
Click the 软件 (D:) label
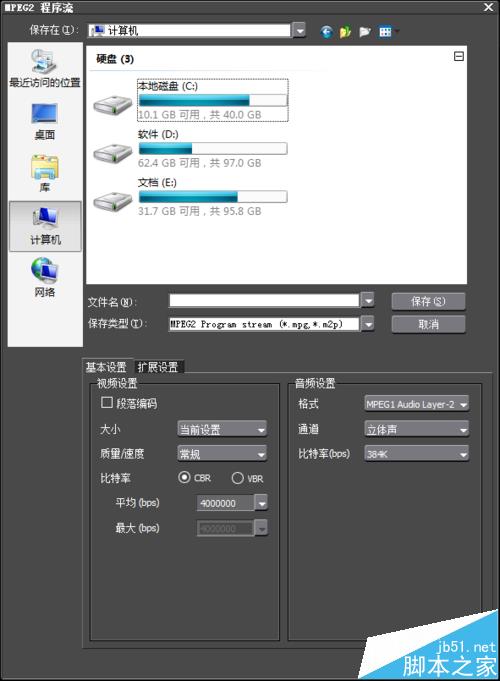click(158, 134)
